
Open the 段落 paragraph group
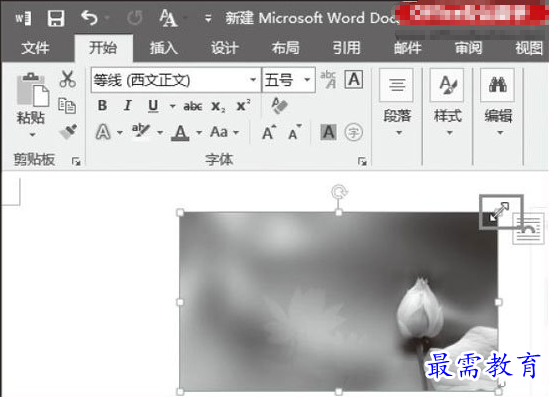(397, 103)
